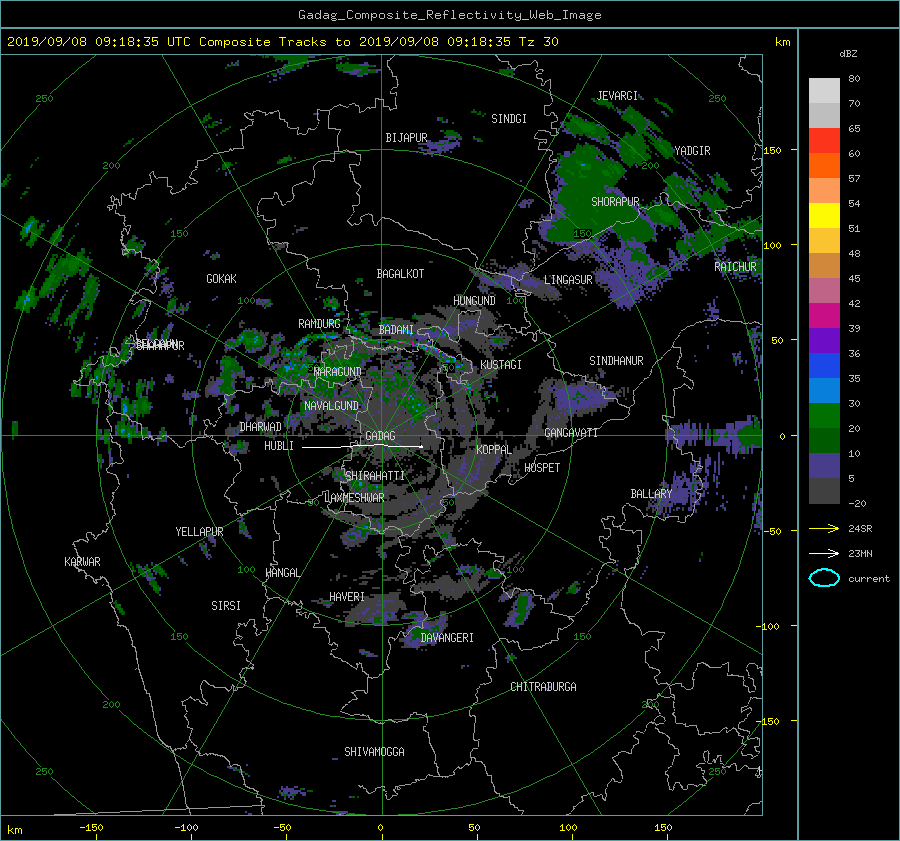Screen dimensions: 900x841
Task: Click the GOKAK city label
Action: tap(221, 279)
